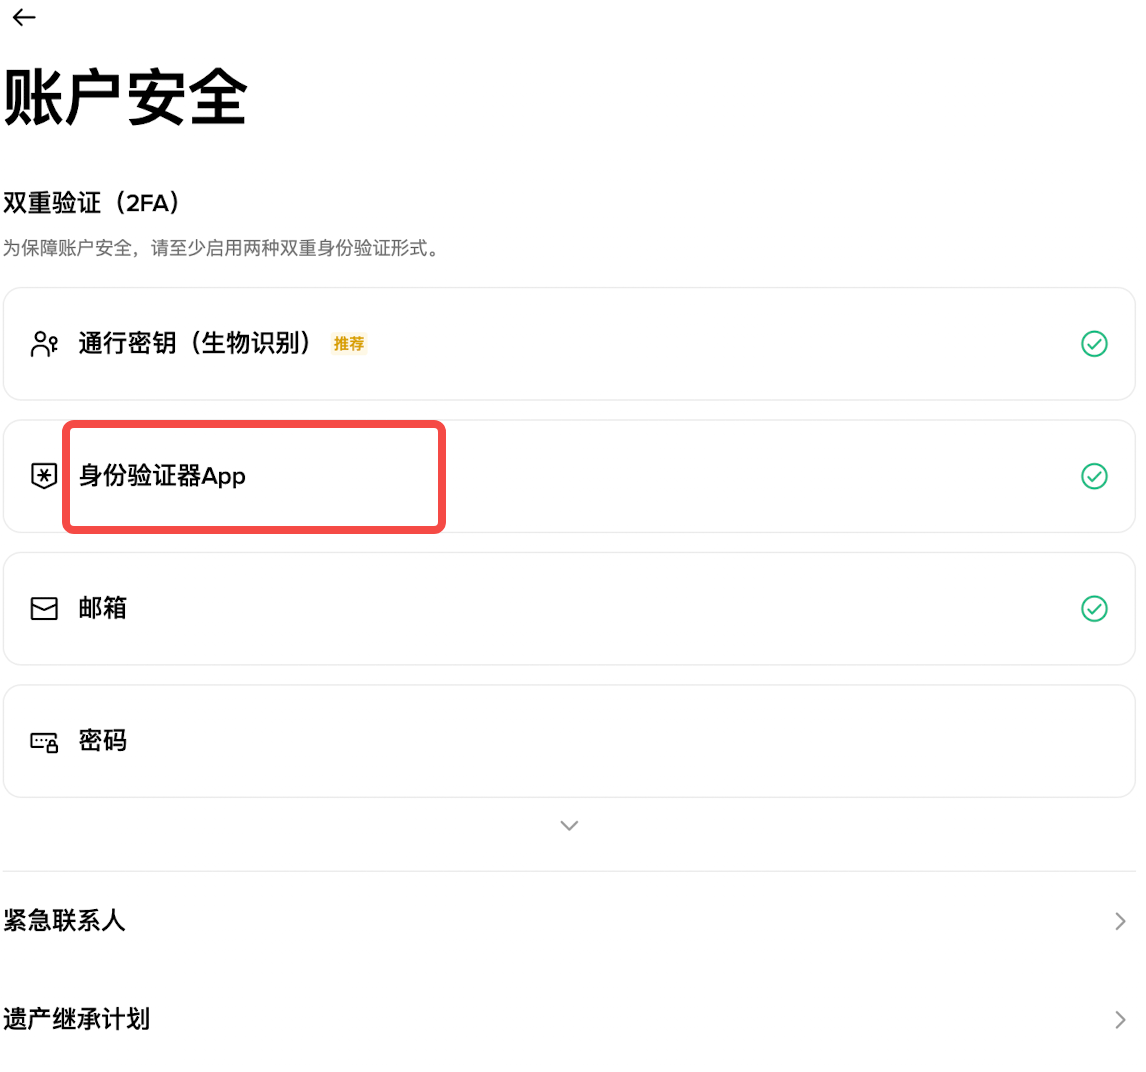
Task: Expand more 2FA options with down chevron
Action: (569, 826)
